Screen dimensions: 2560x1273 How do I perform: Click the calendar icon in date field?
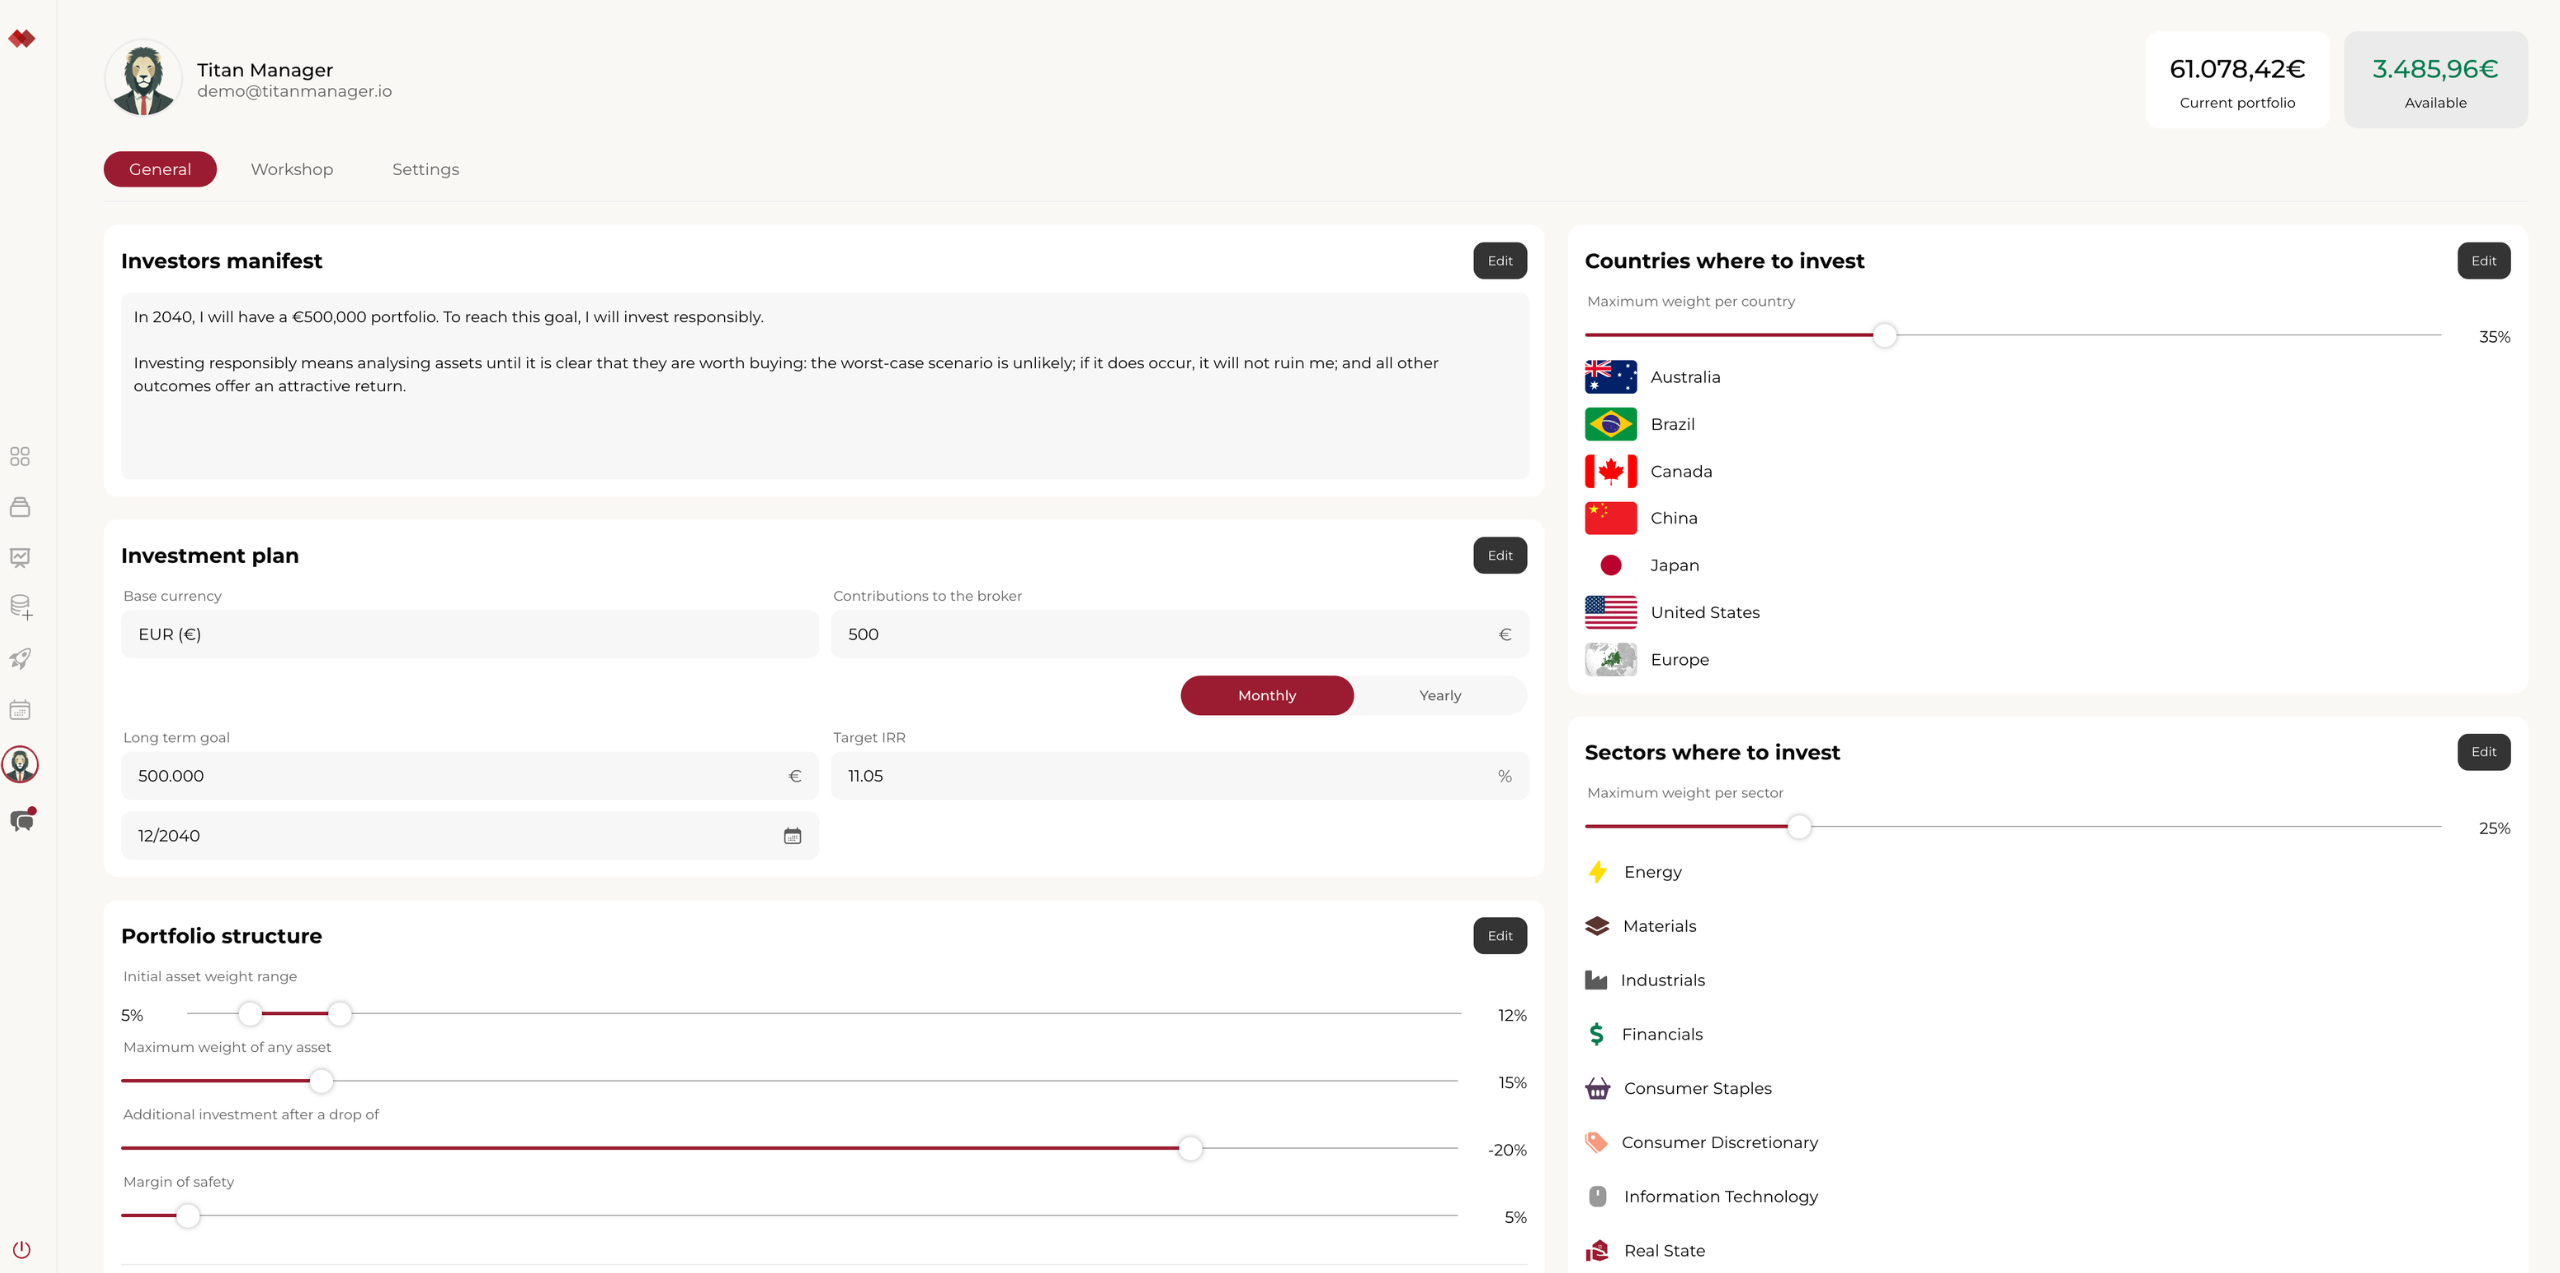pyautogui.click(x=792, y=835)
